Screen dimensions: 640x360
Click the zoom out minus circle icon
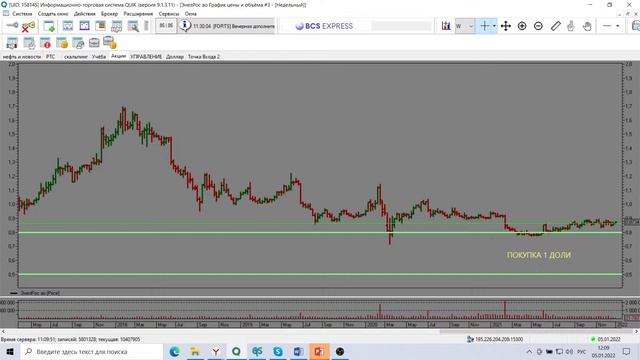(x=538, y=26)
